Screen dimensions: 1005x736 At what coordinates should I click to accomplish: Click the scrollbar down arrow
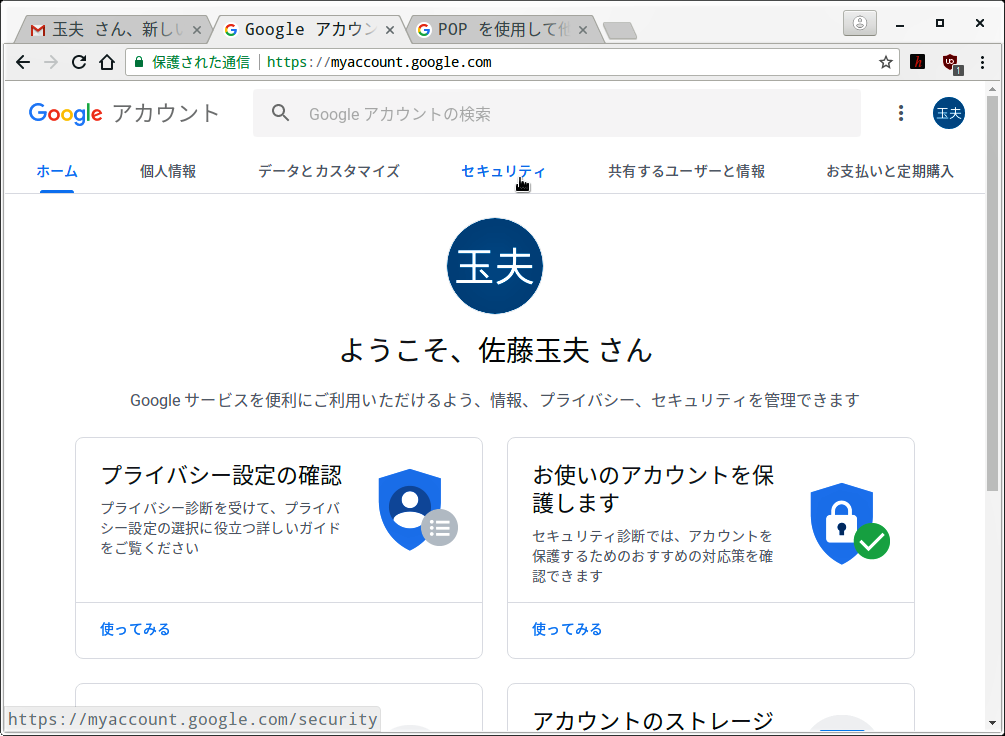(992, 724)
